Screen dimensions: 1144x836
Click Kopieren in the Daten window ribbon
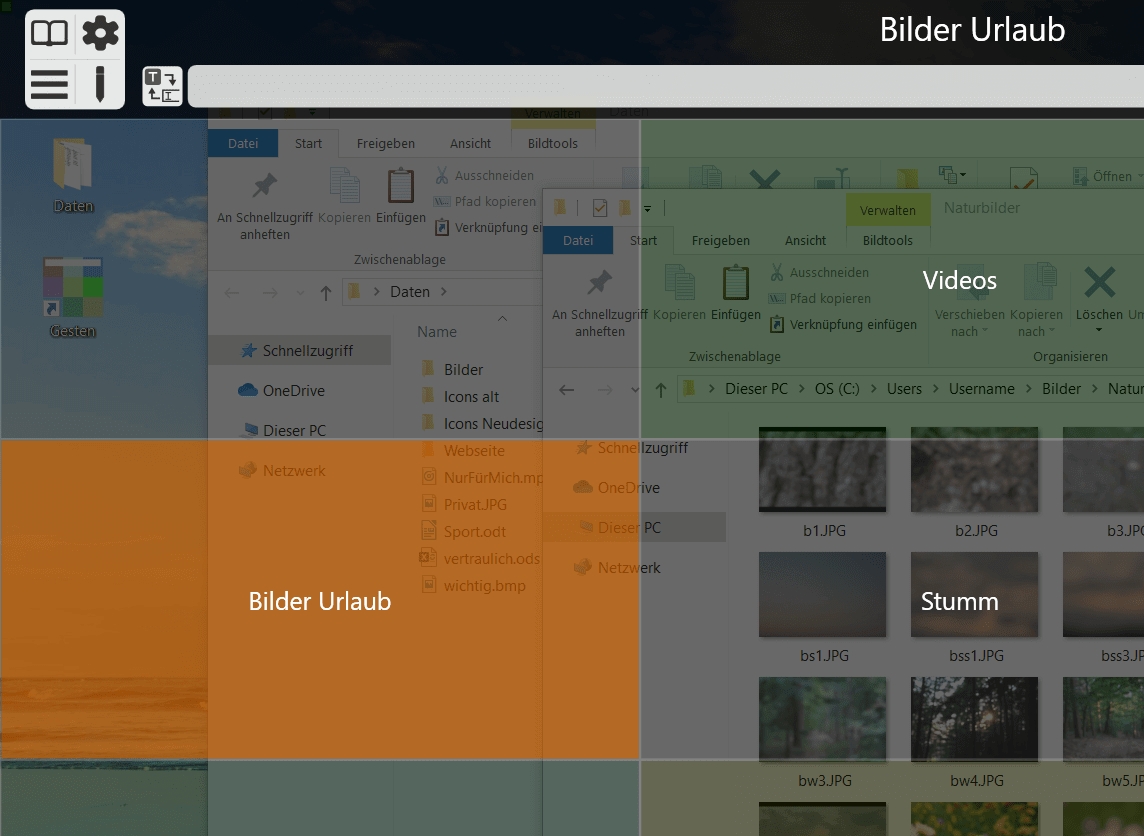point(344,196)
